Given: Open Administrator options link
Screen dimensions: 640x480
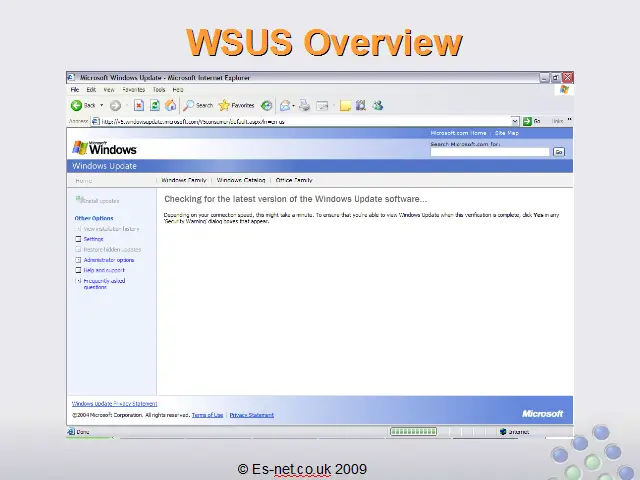Looking at the screenshot, I should pos(109,260).
